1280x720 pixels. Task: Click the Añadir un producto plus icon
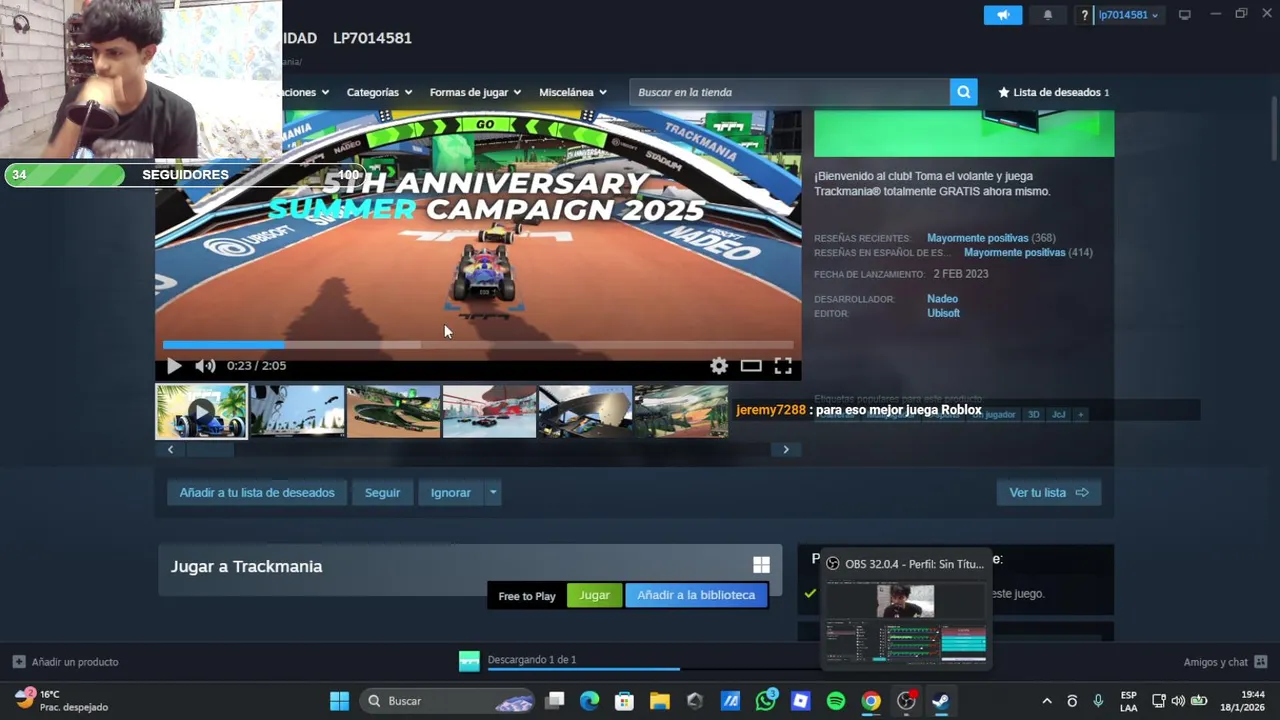coord(18,662)
